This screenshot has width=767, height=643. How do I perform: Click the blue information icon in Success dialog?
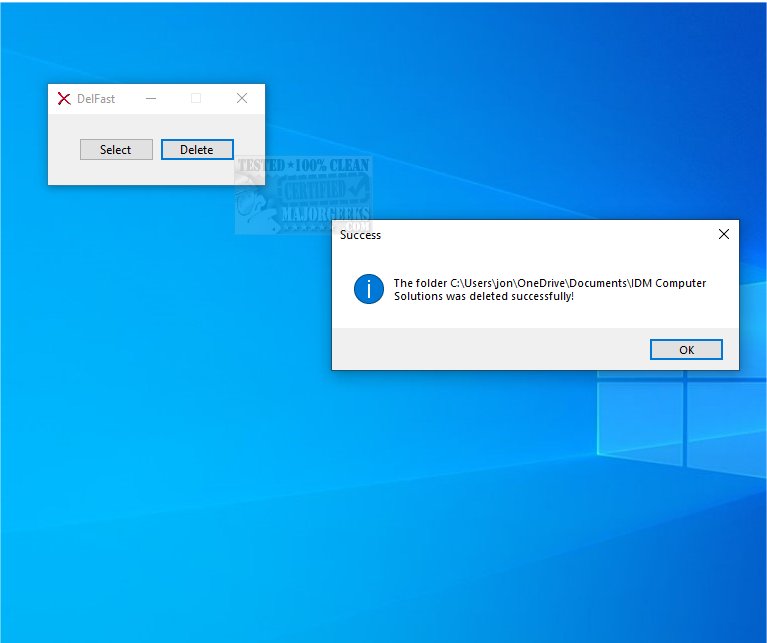point(369,289)
